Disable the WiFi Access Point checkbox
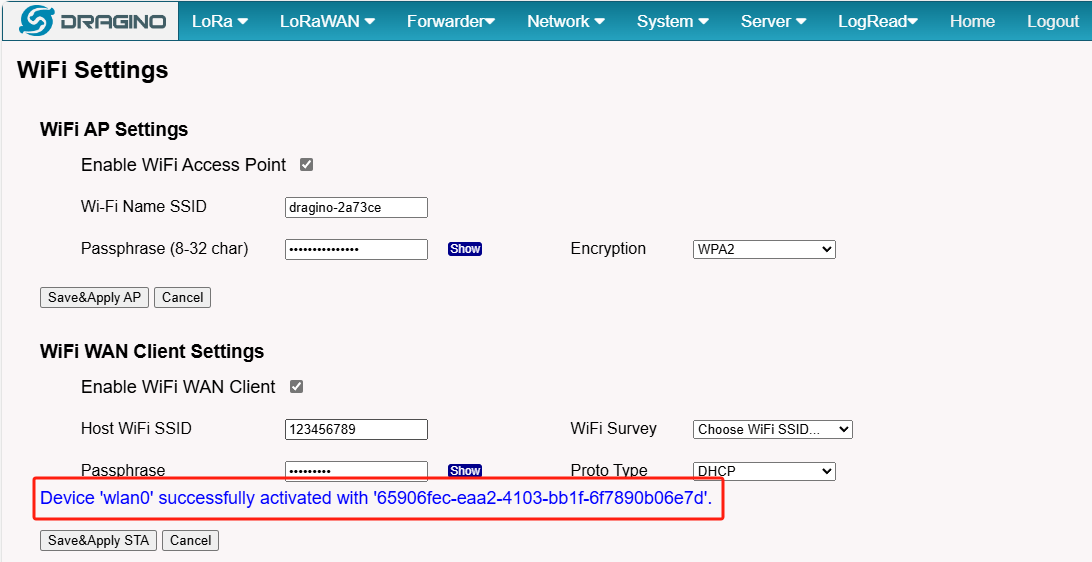The image size is (1092, 562). [306, 165]
